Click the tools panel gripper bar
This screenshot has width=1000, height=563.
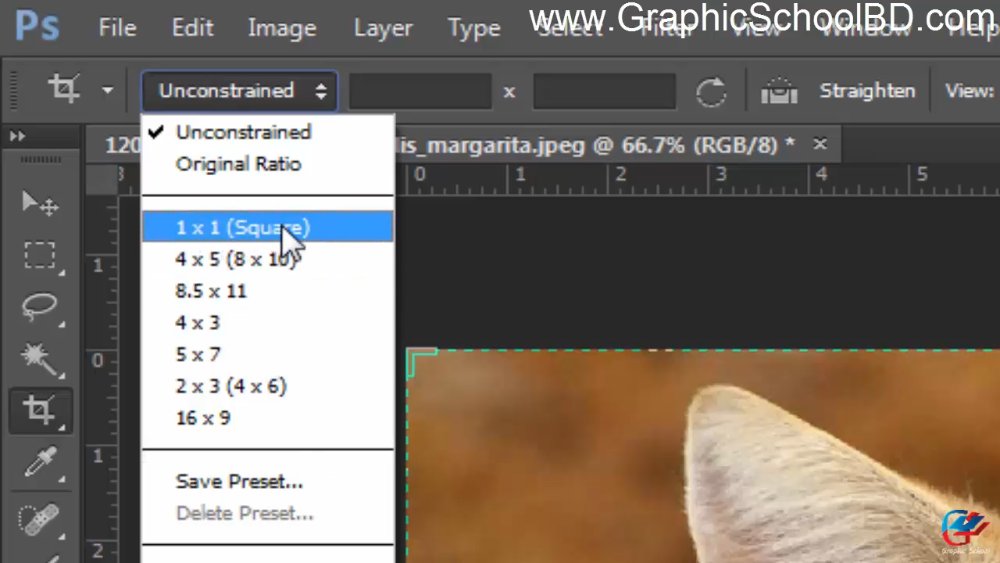tap(41, 159)
